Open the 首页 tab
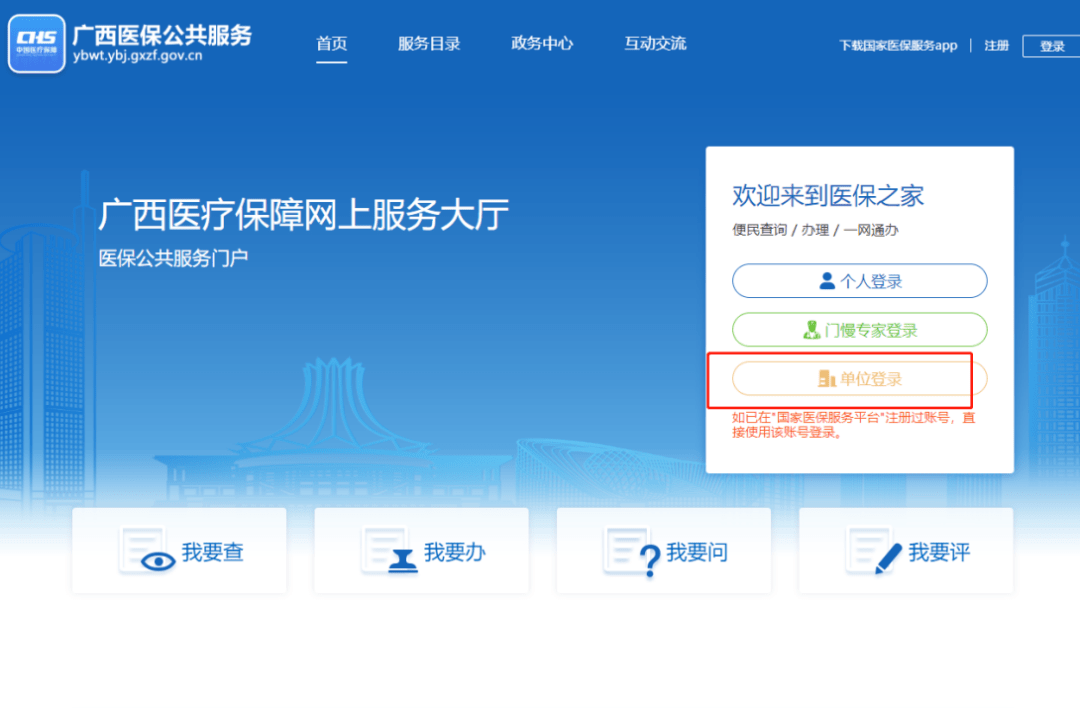Viewport: 1080px width, 708px height. pos(331,43)
